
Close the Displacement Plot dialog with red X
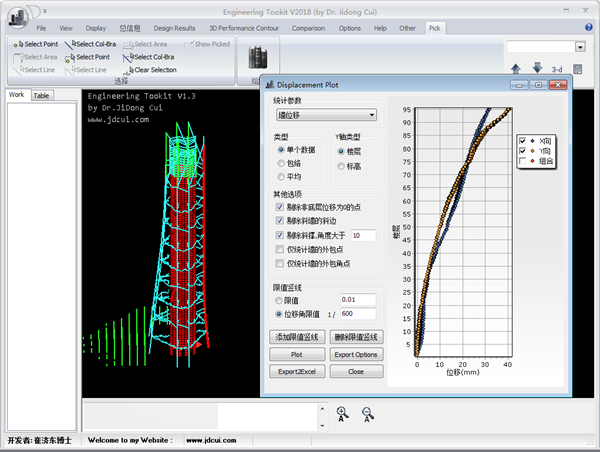[x=558, y=85]
